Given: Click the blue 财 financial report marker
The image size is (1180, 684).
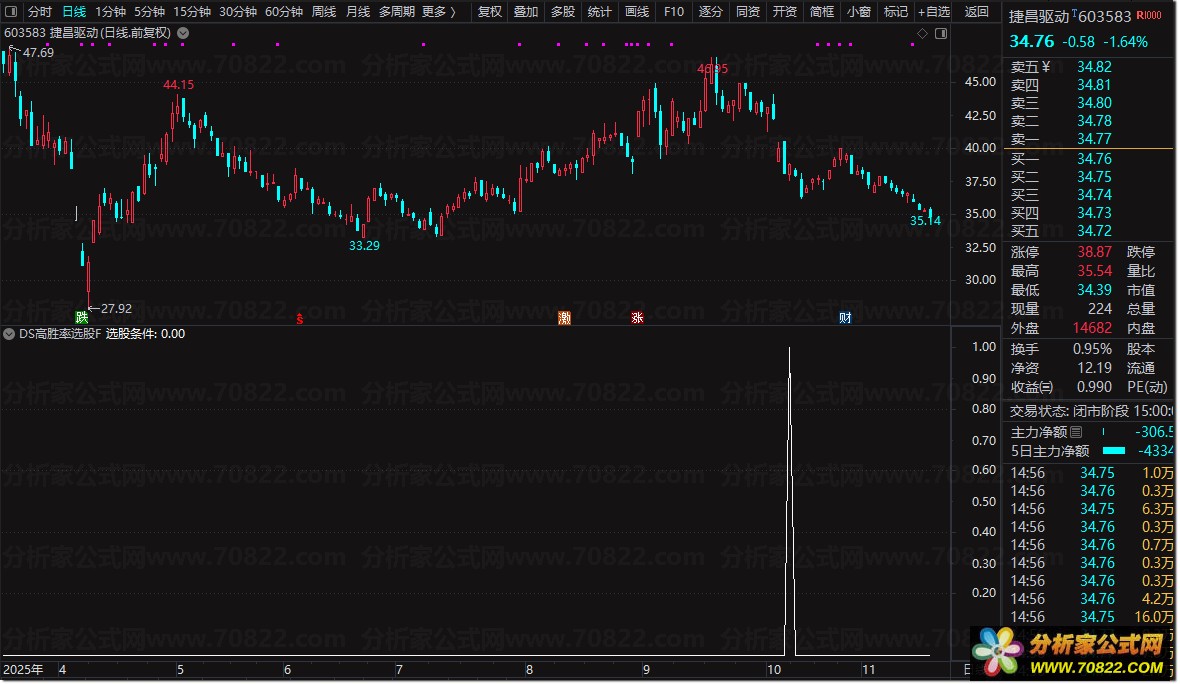Looking at the screenshot, I should (x=845, y=318).
